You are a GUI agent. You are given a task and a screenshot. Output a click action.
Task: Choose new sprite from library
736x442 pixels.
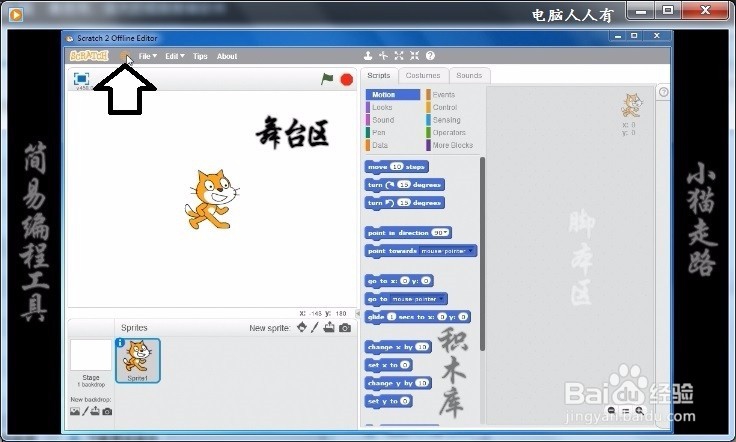coord(301,328)
